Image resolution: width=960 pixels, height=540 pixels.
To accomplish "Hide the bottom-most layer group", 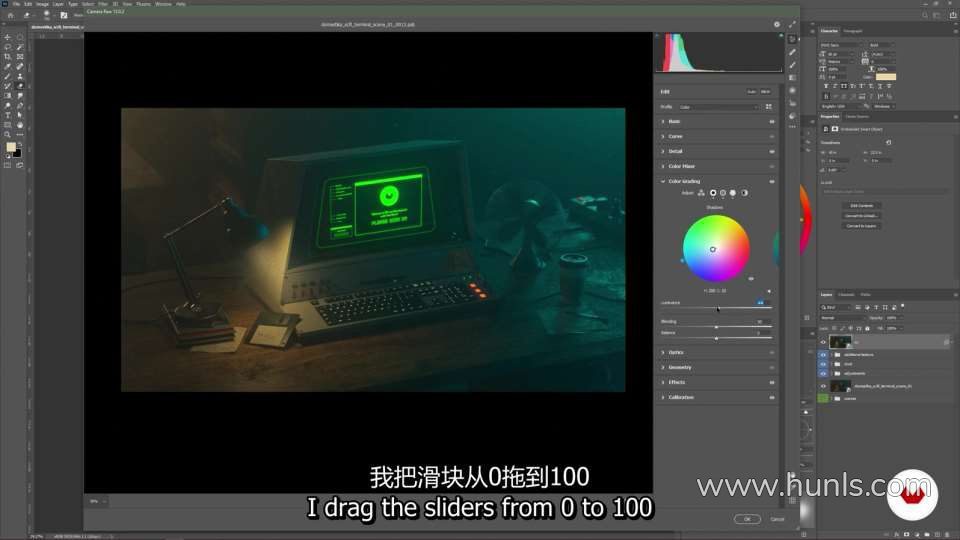I will (x=823, y=398).
